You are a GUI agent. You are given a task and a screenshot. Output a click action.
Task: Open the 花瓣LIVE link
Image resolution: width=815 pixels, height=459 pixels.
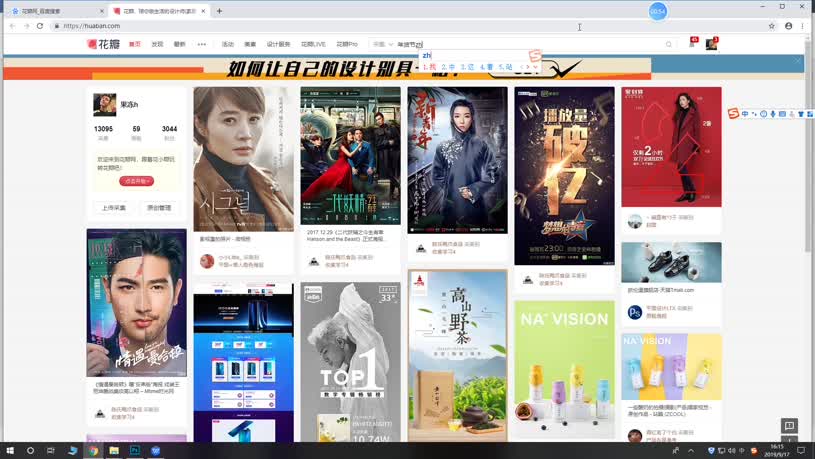tap(313, 44)
